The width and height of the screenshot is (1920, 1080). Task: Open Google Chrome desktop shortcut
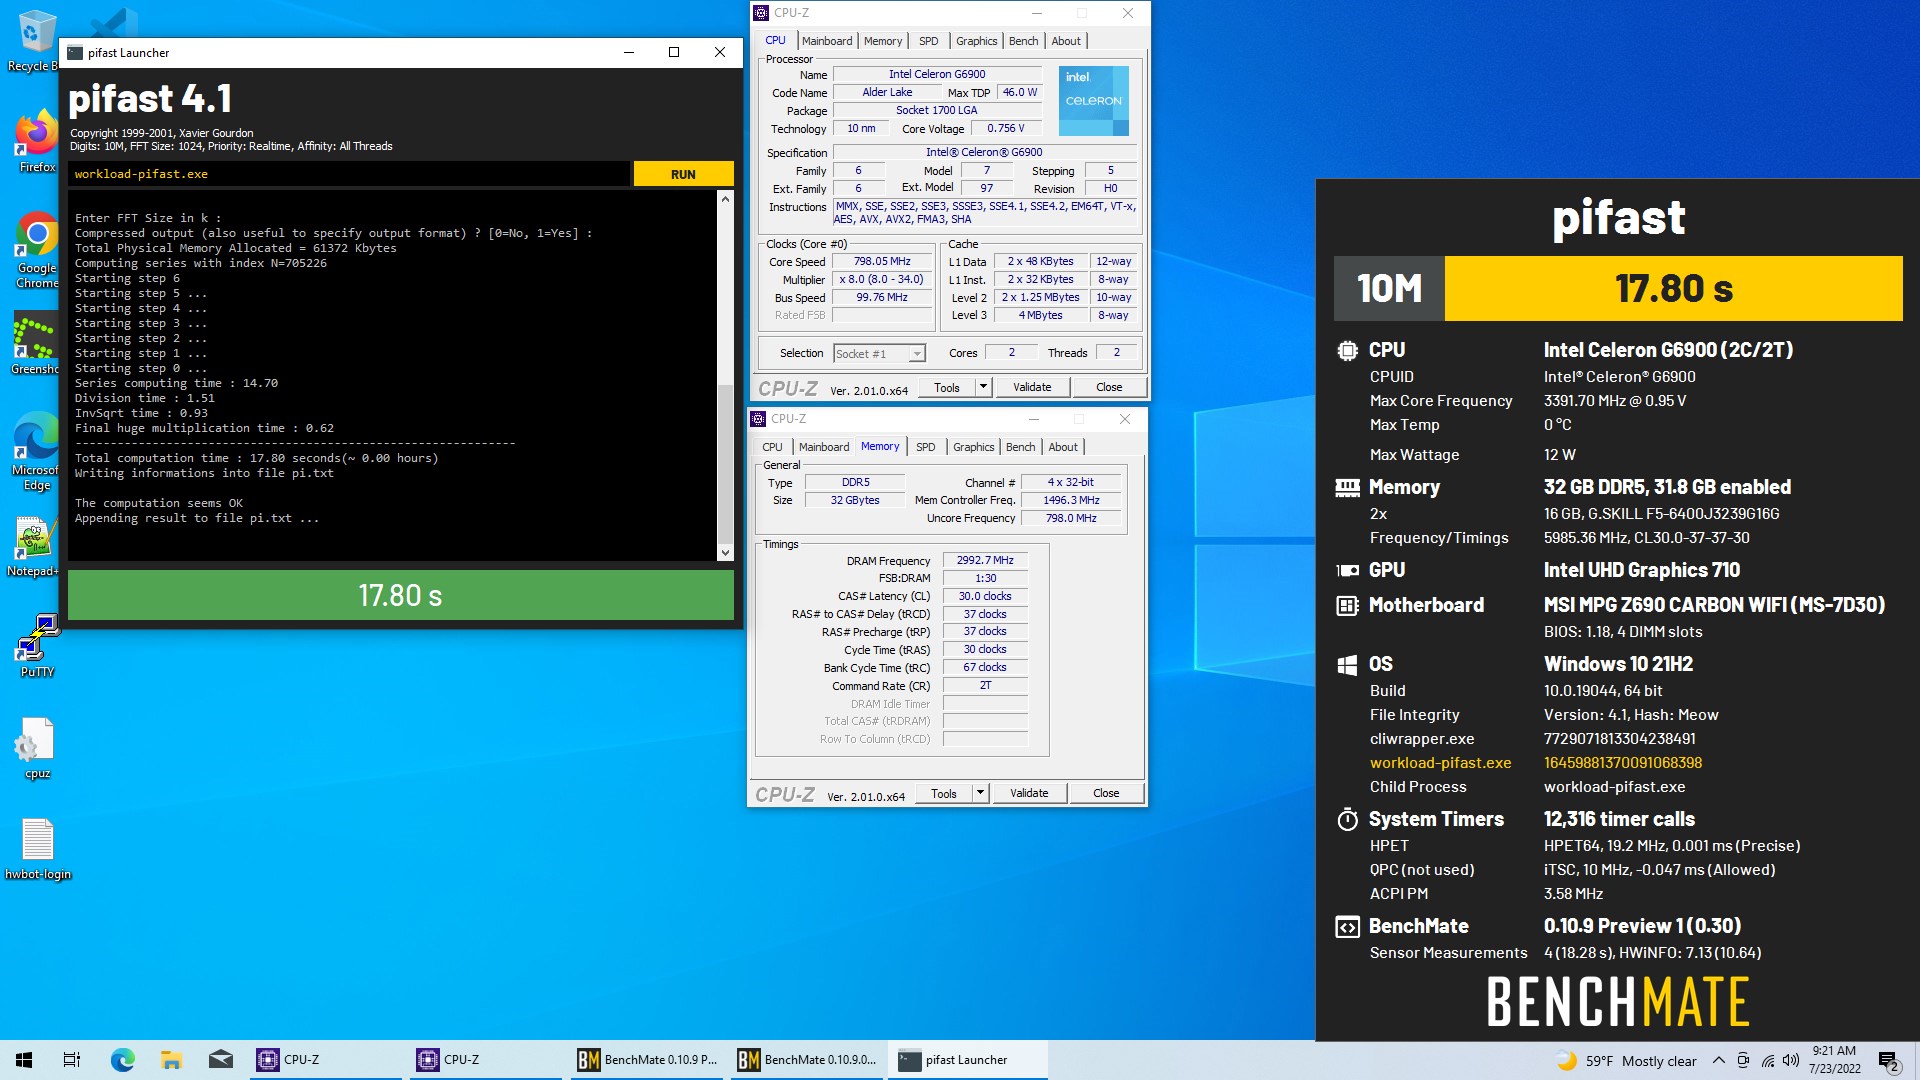[37, 250]
